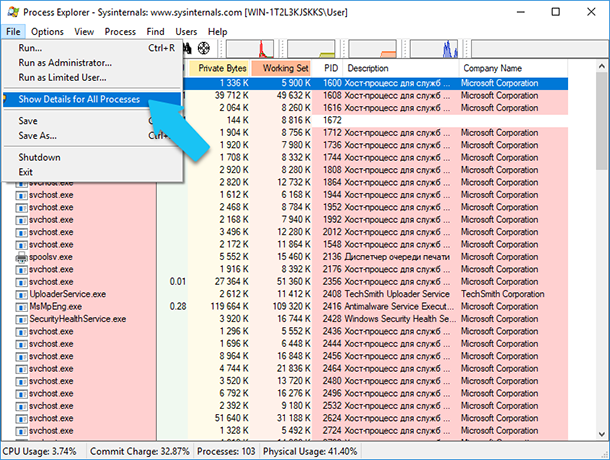Open the File menu
Screen dimensions: 610x460
click(x=13, y=32)
